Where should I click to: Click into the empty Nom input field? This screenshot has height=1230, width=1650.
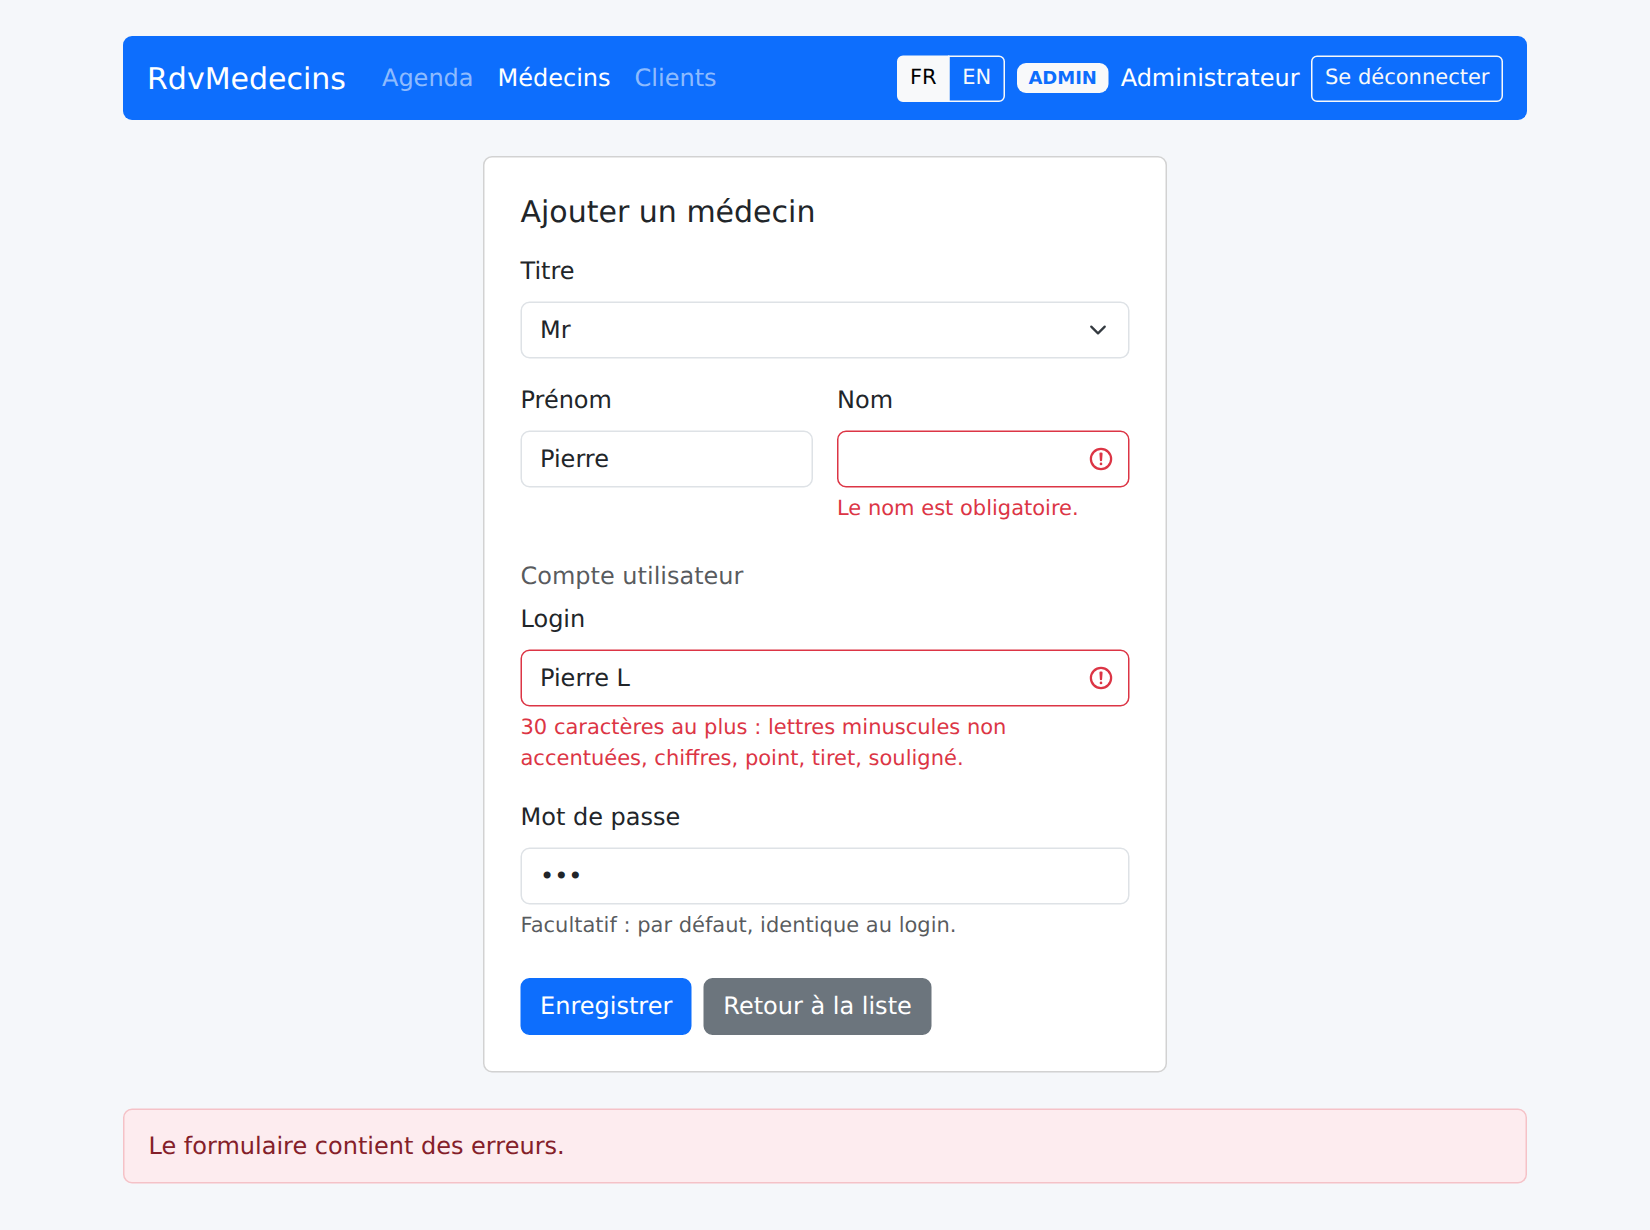click(983, 459)
